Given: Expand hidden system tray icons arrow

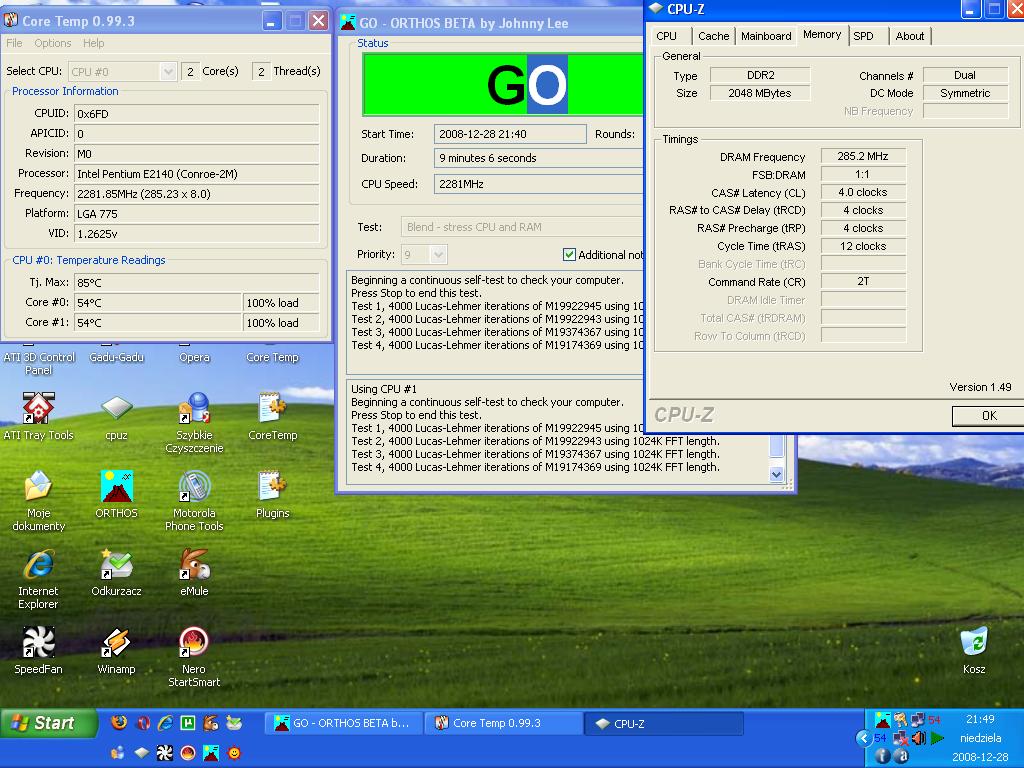Looking at the screenshot, I should (x=863, y=738).
